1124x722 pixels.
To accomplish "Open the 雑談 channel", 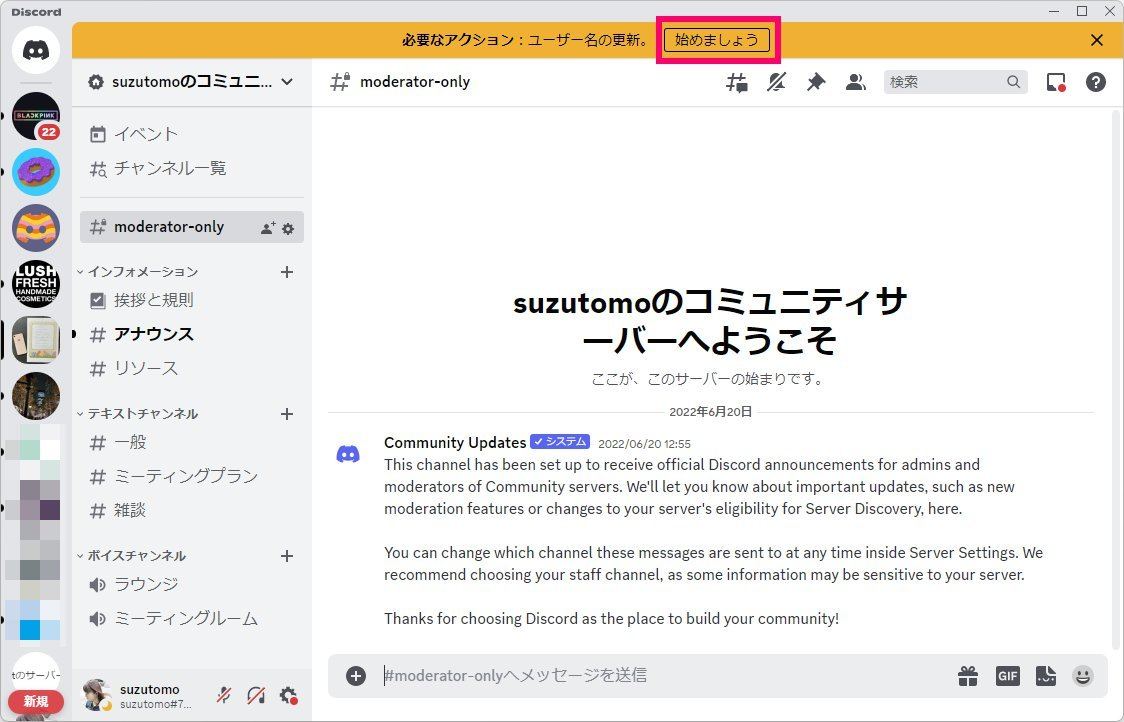I will [x=192, y=510].
